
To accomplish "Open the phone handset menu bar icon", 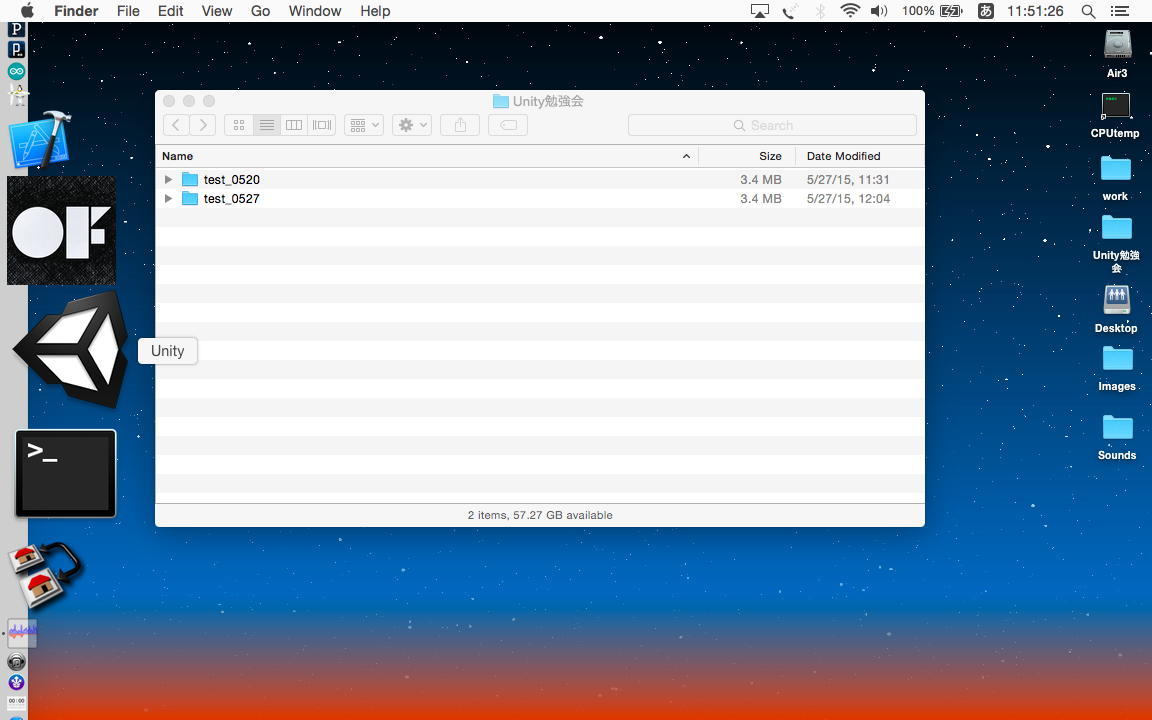I will tap(790, 11).
